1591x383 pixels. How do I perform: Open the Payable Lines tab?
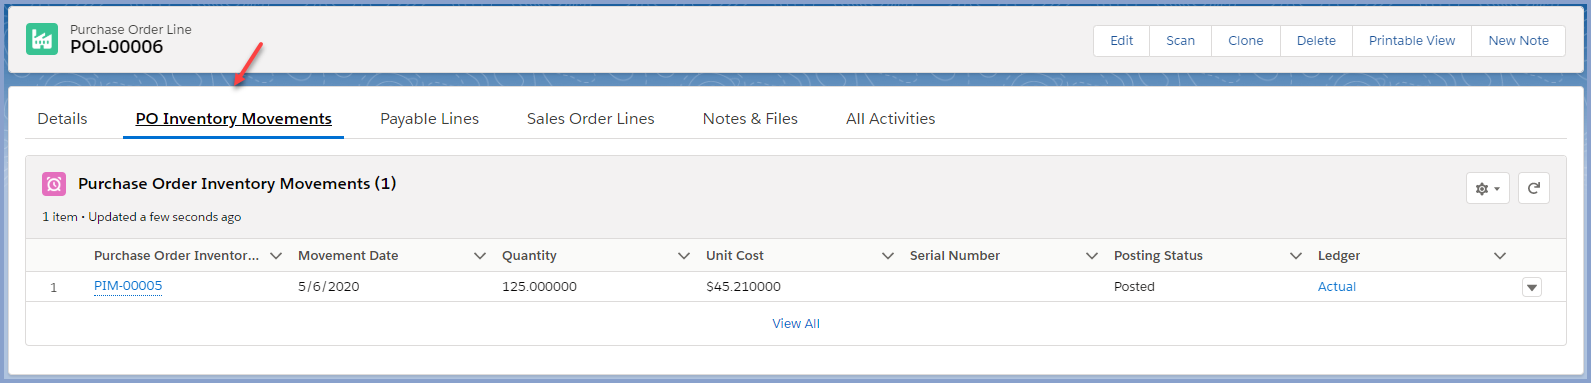[430, 118]
